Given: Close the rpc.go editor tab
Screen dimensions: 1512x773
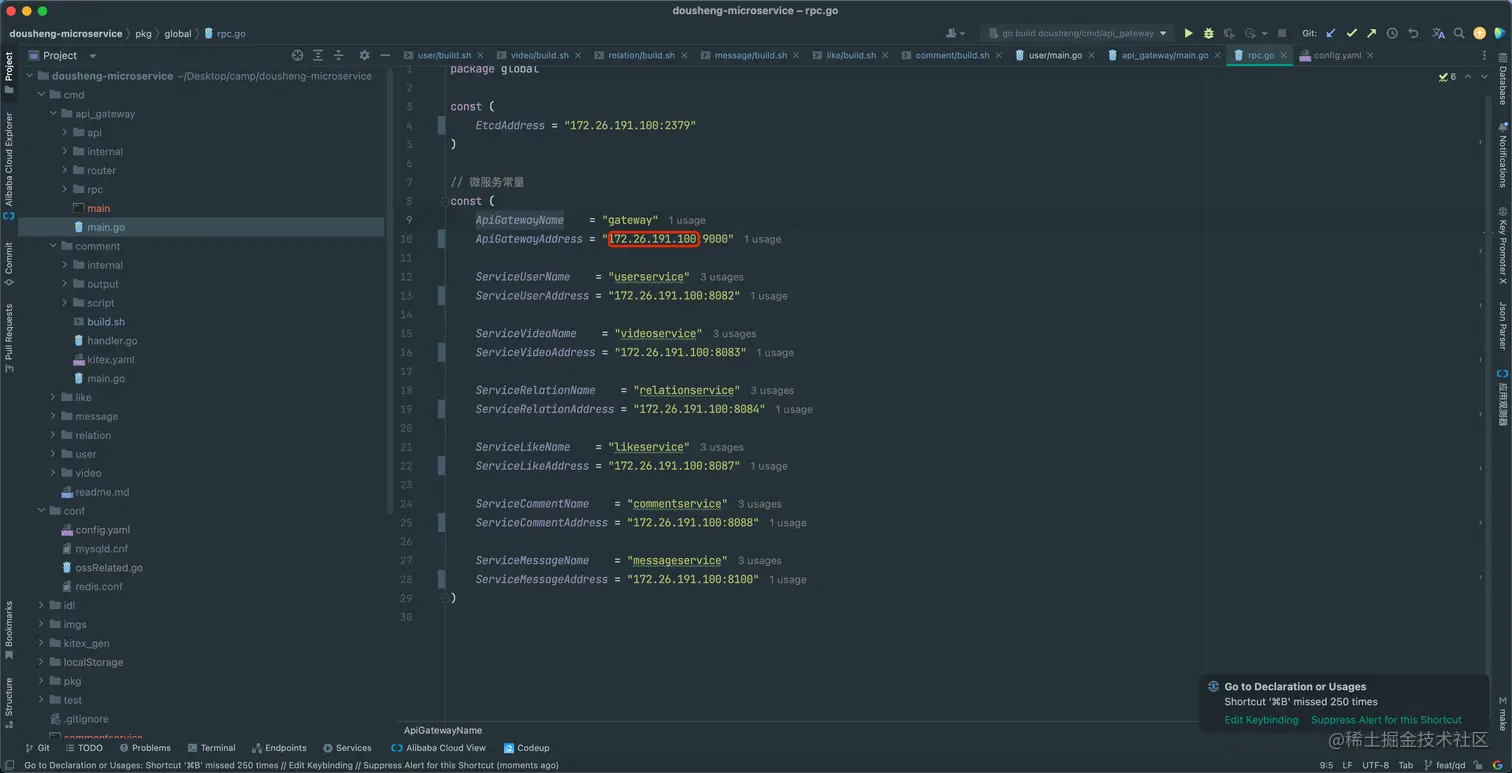Looking at the screenshot, I should (1284, 56).
